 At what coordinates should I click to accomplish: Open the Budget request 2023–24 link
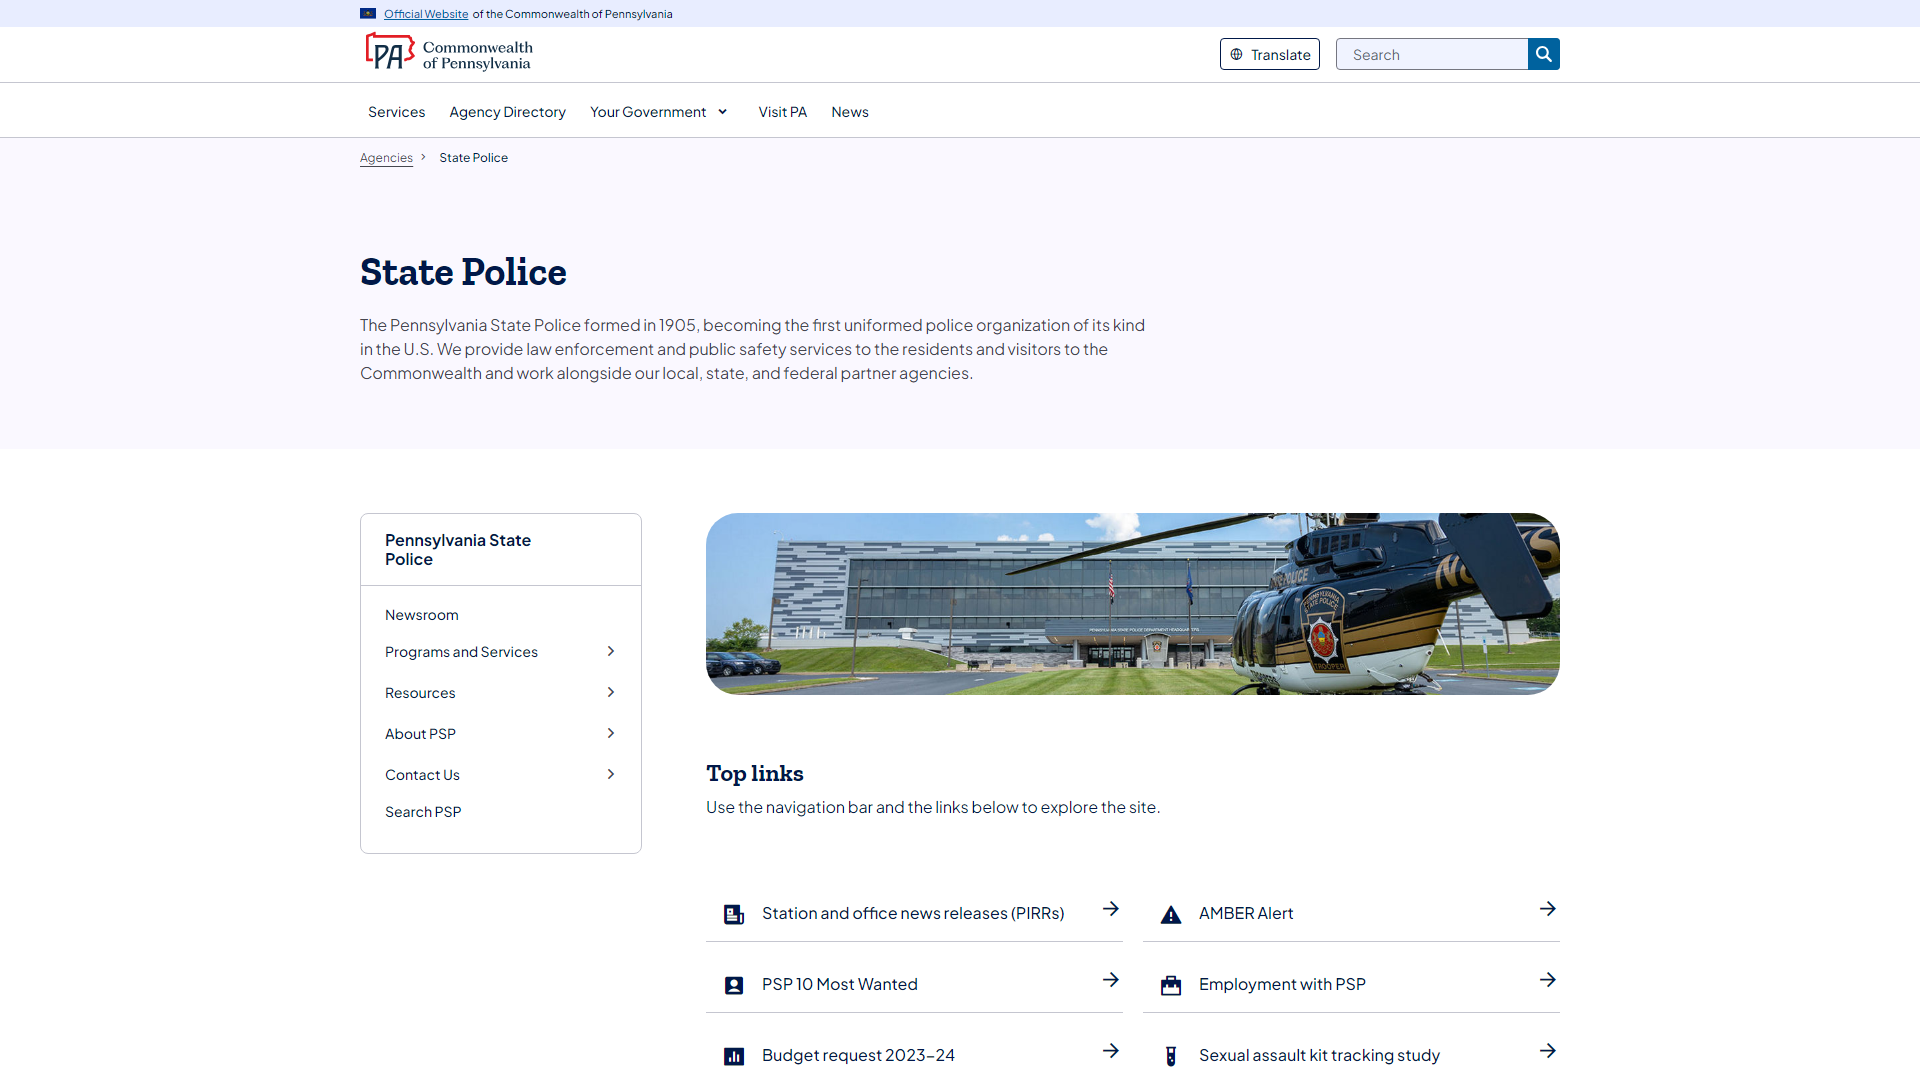point(858,1056)
